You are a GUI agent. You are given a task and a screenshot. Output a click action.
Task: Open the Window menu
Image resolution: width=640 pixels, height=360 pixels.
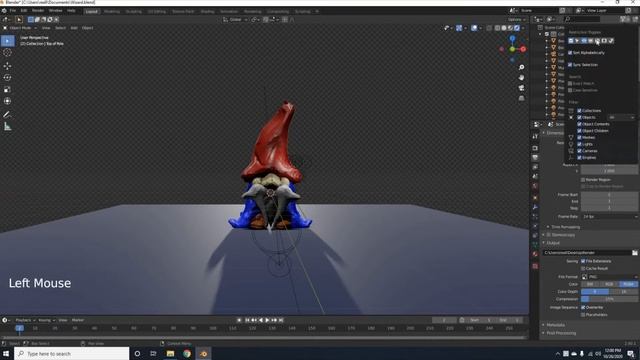(56, 11)
